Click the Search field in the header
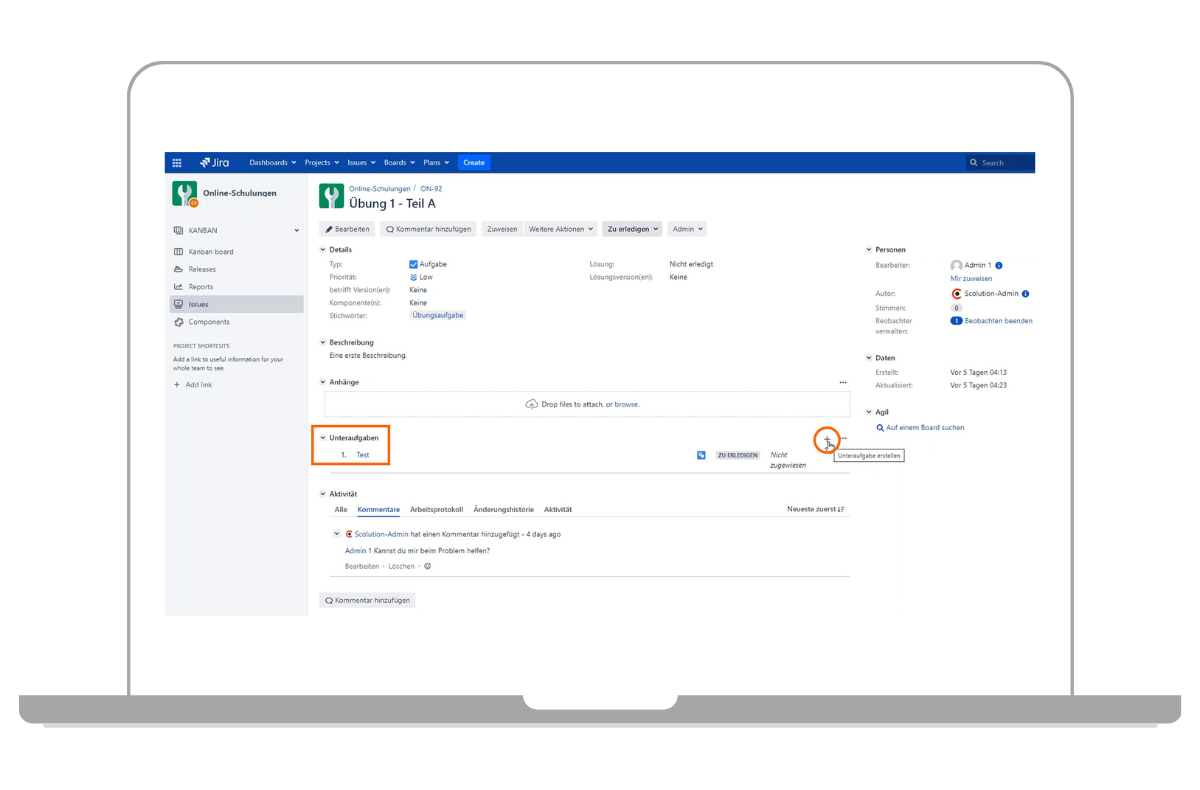Image resolution: width=1200 pixels, height=790 pixels. pyautogui.click(x=1000, y=163)
